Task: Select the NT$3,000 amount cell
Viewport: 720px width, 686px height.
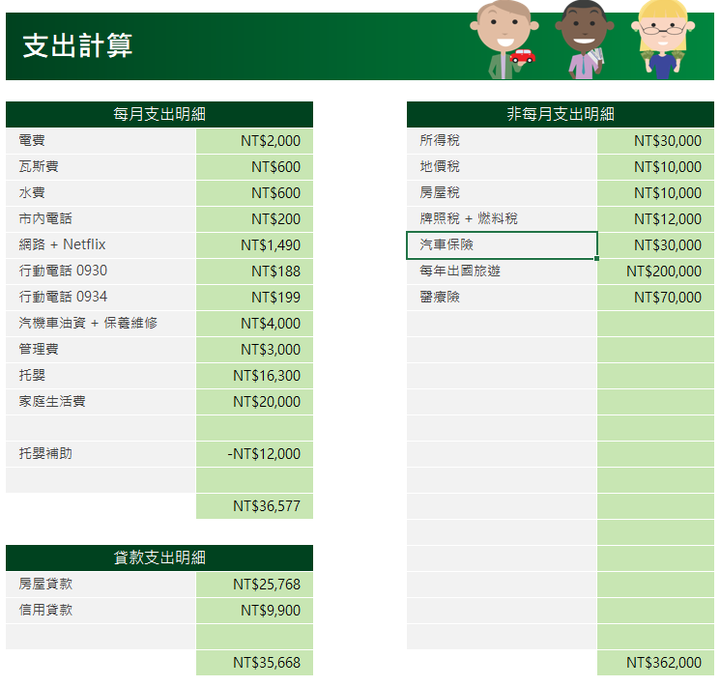Action: (x=254, y=350)
